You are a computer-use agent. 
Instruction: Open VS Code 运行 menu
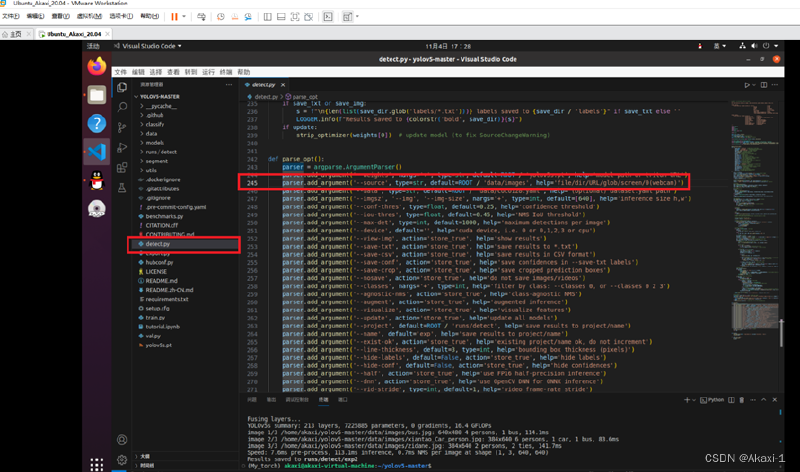click(209, 72)
